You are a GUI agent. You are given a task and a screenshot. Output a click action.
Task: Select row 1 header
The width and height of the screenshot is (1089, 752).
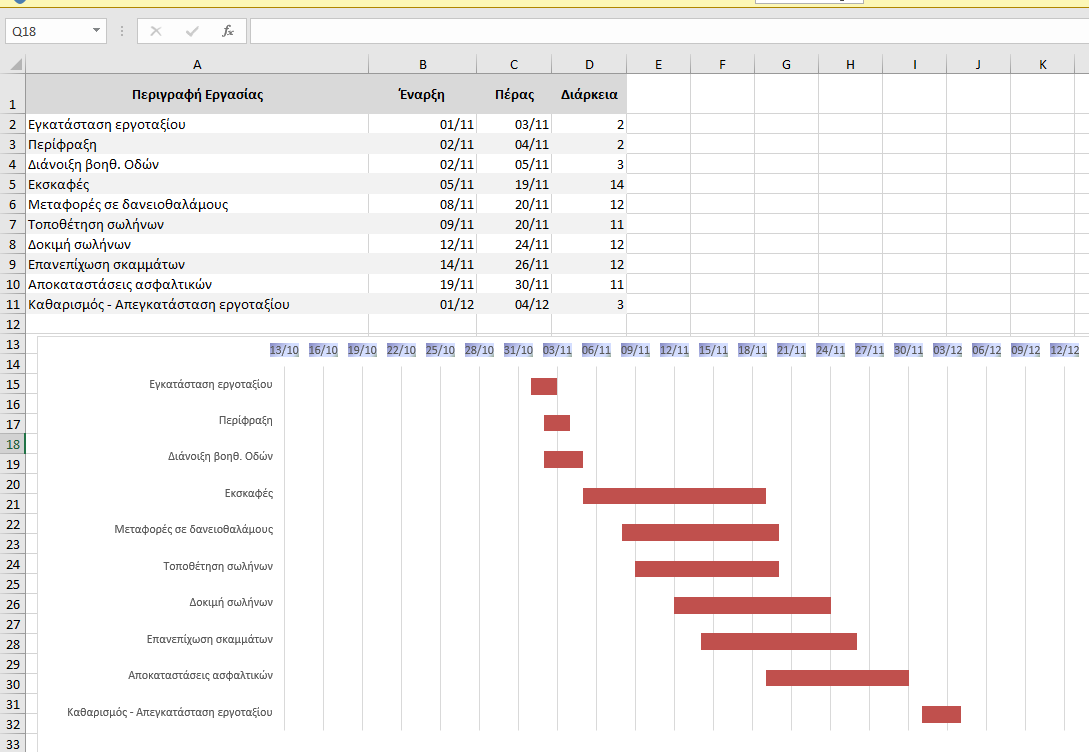coord(13,94)
